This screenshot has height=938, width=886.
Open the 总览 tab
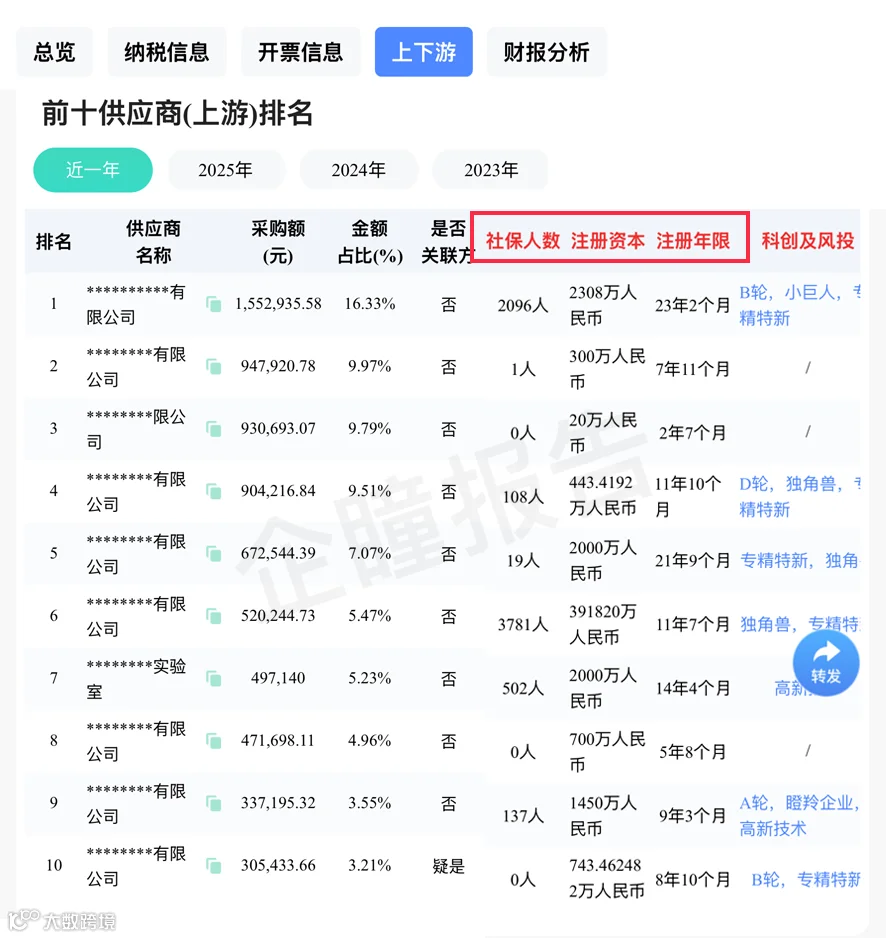point(54,52)
